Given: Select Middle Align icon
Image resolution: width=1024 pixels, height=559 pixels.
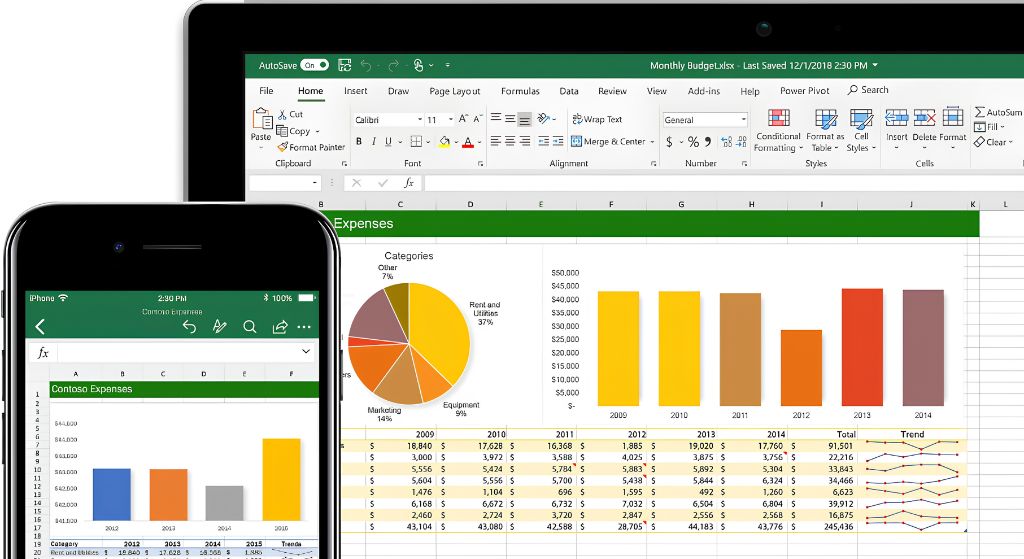Looking at the screenshot, I should [510, 119].
